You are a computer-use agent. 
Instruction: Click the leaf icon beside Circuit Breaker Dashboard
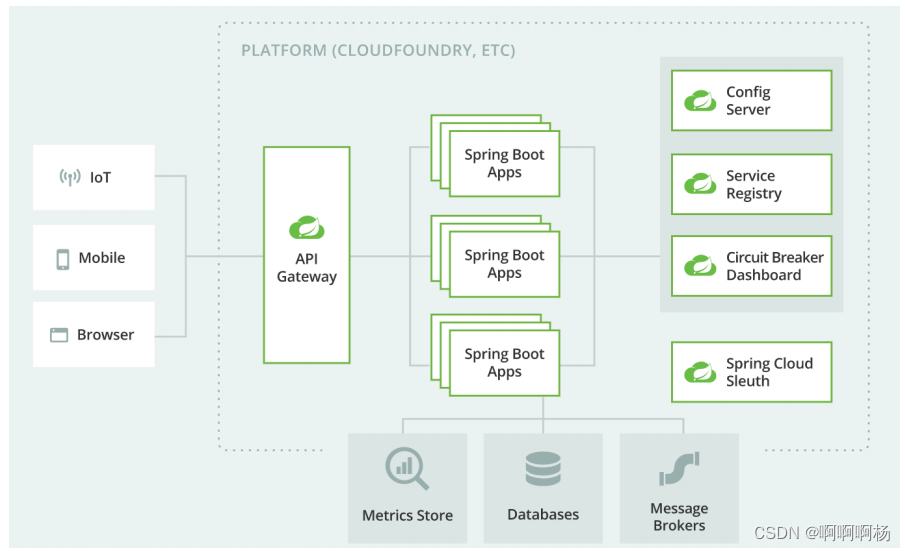tap(700, 266)
